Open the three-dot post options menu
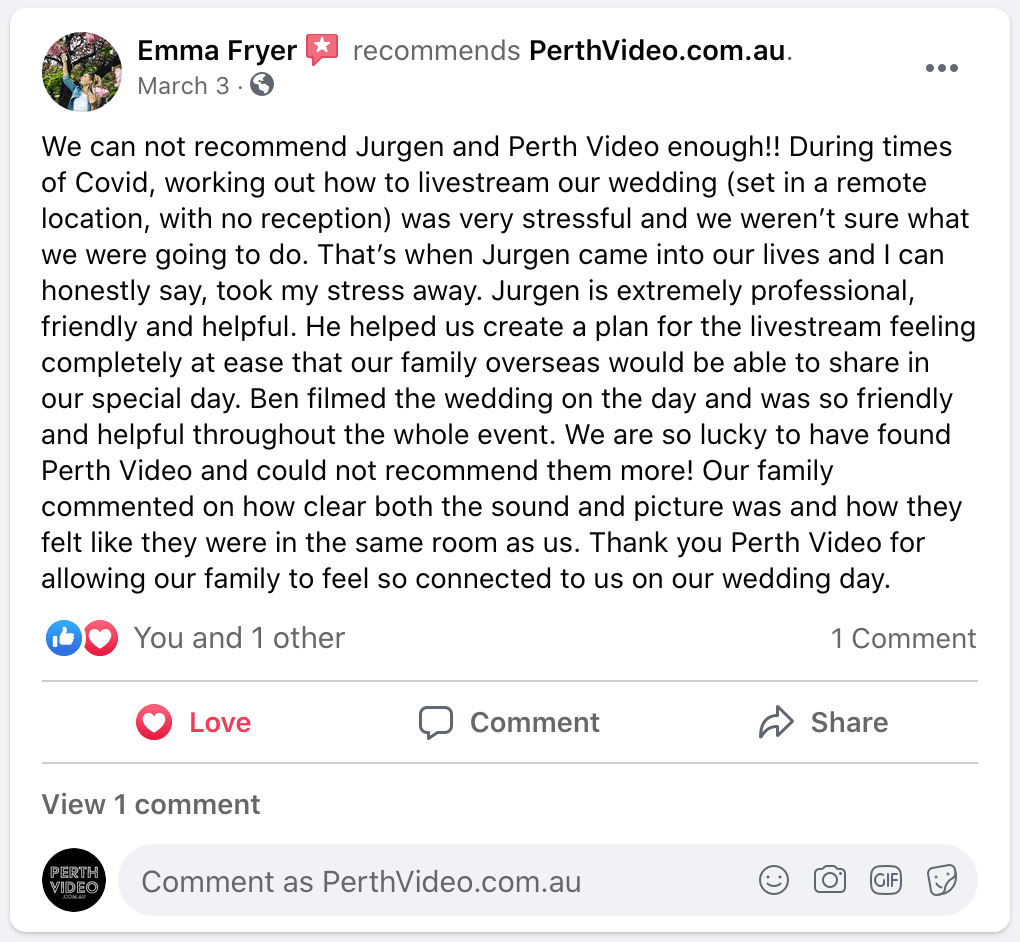Image resolution: width=1020 pixels, height=942 pixels. (942, 68)
